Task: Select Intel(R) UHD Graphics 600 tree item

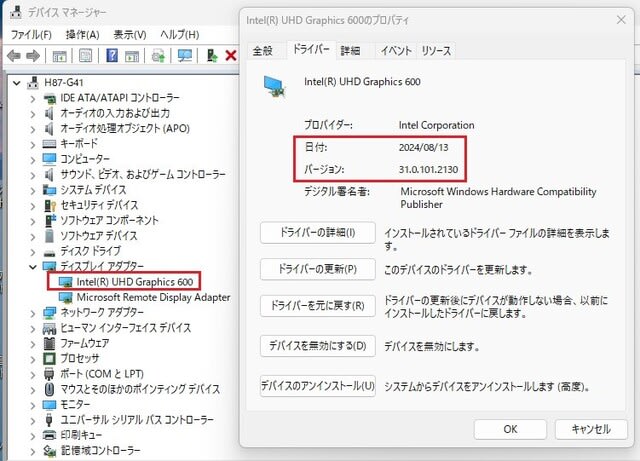Action: click(x=135, y=282)
